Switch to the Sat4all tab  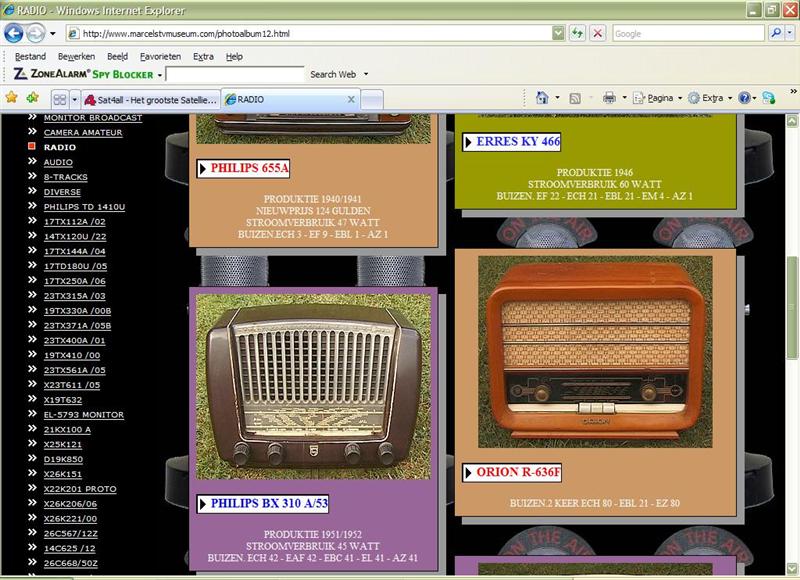[x=151, y=100]
